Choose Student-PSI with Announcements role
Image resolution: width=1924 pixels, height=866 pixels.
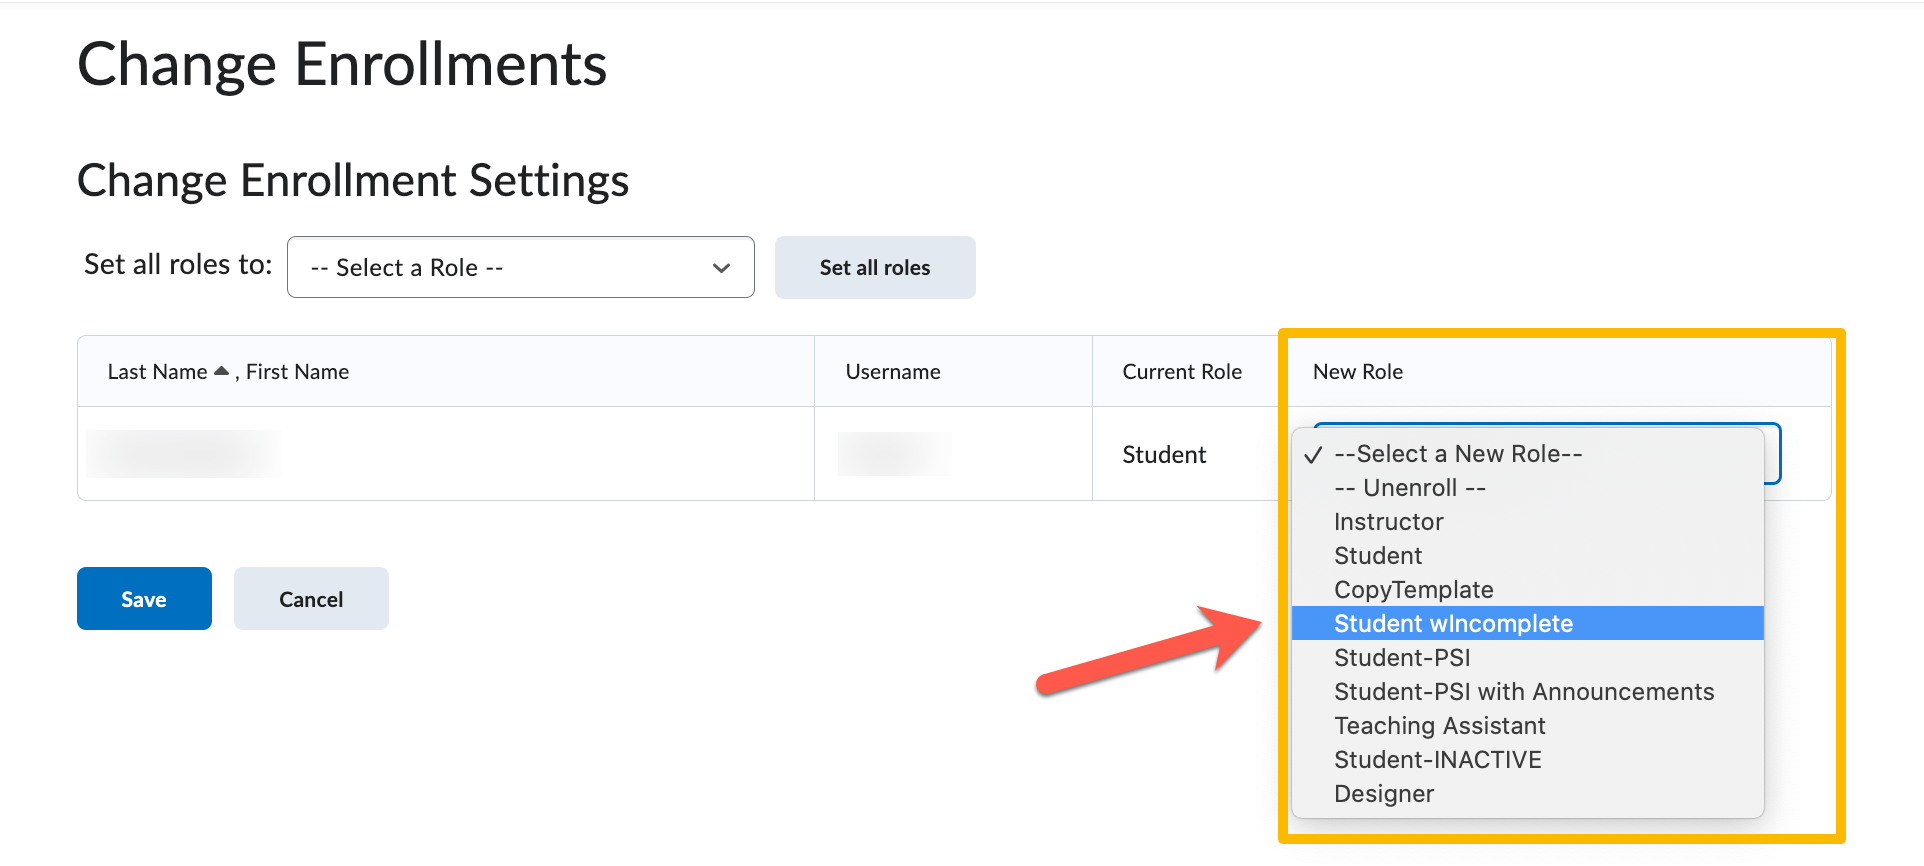(x=1524, y=692)
